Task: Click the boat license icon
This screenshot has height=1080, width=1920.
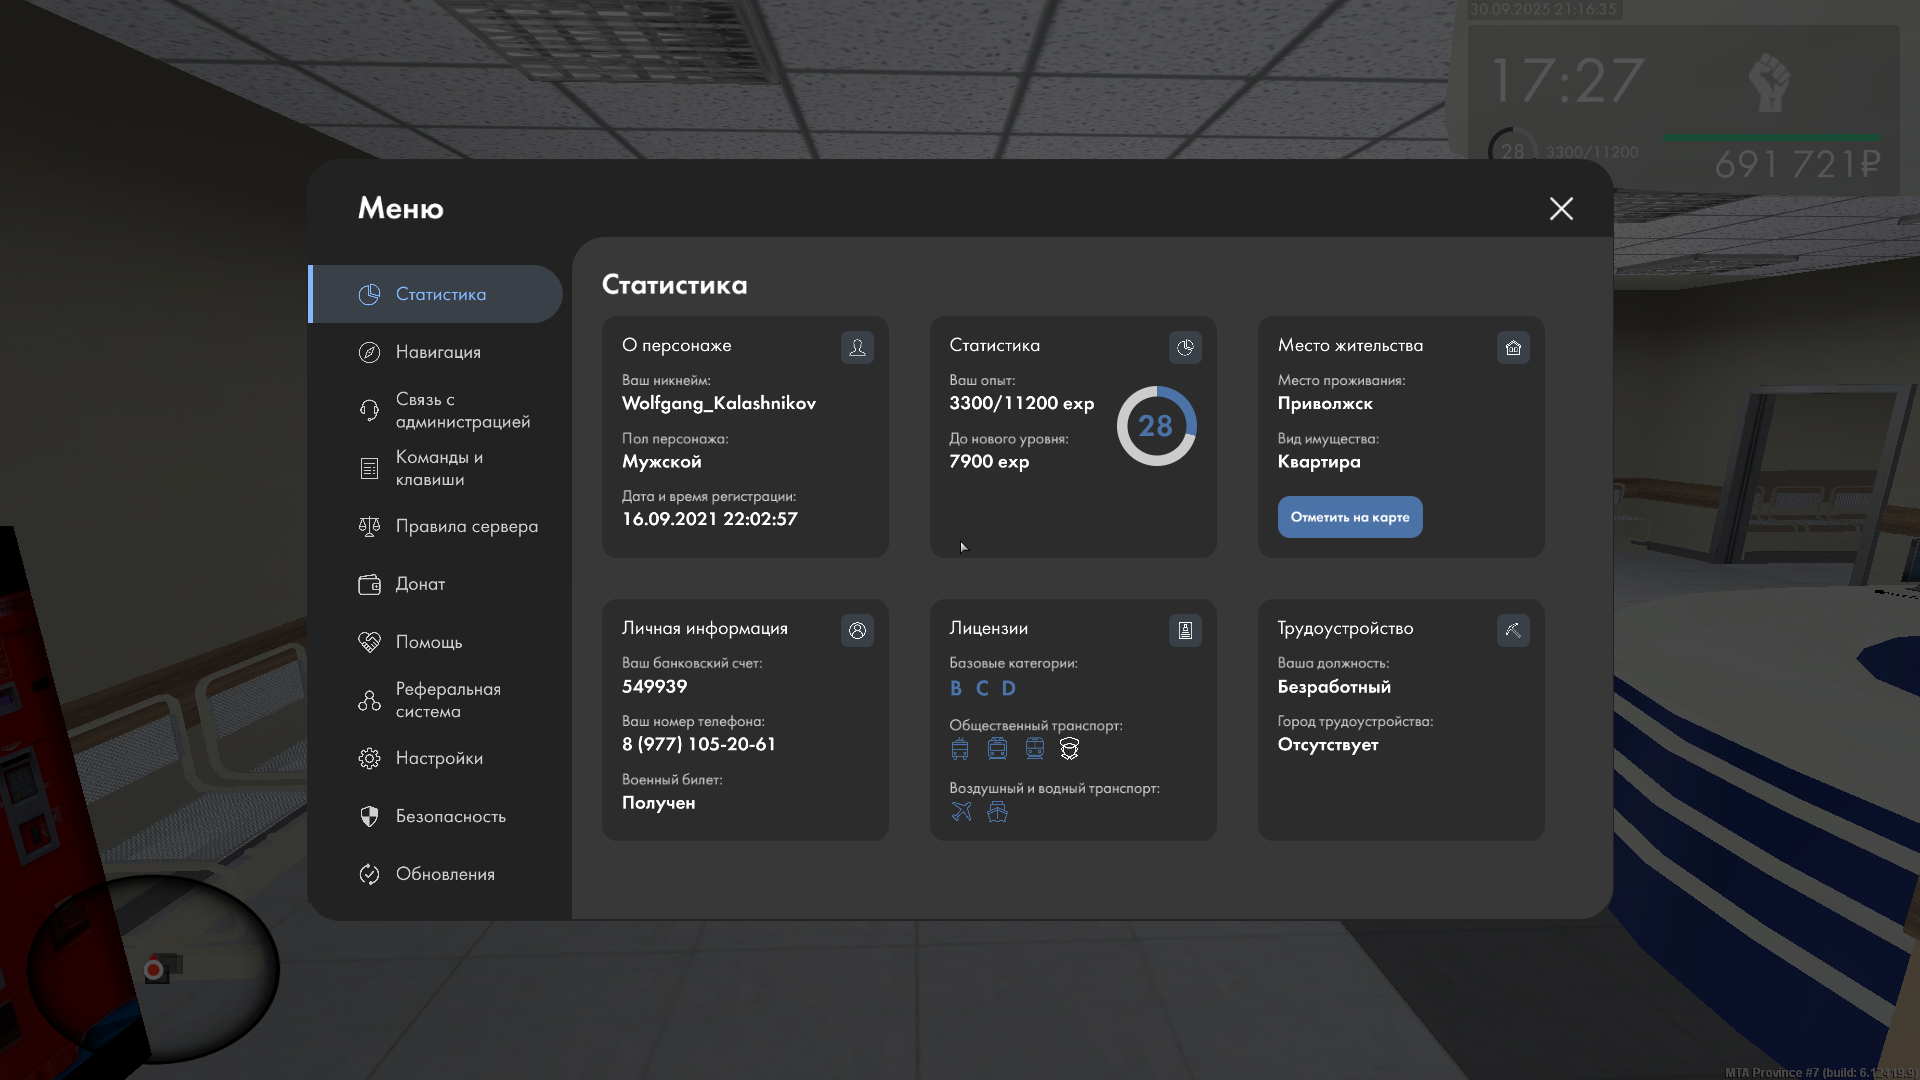Action: (x=997, y=811)
